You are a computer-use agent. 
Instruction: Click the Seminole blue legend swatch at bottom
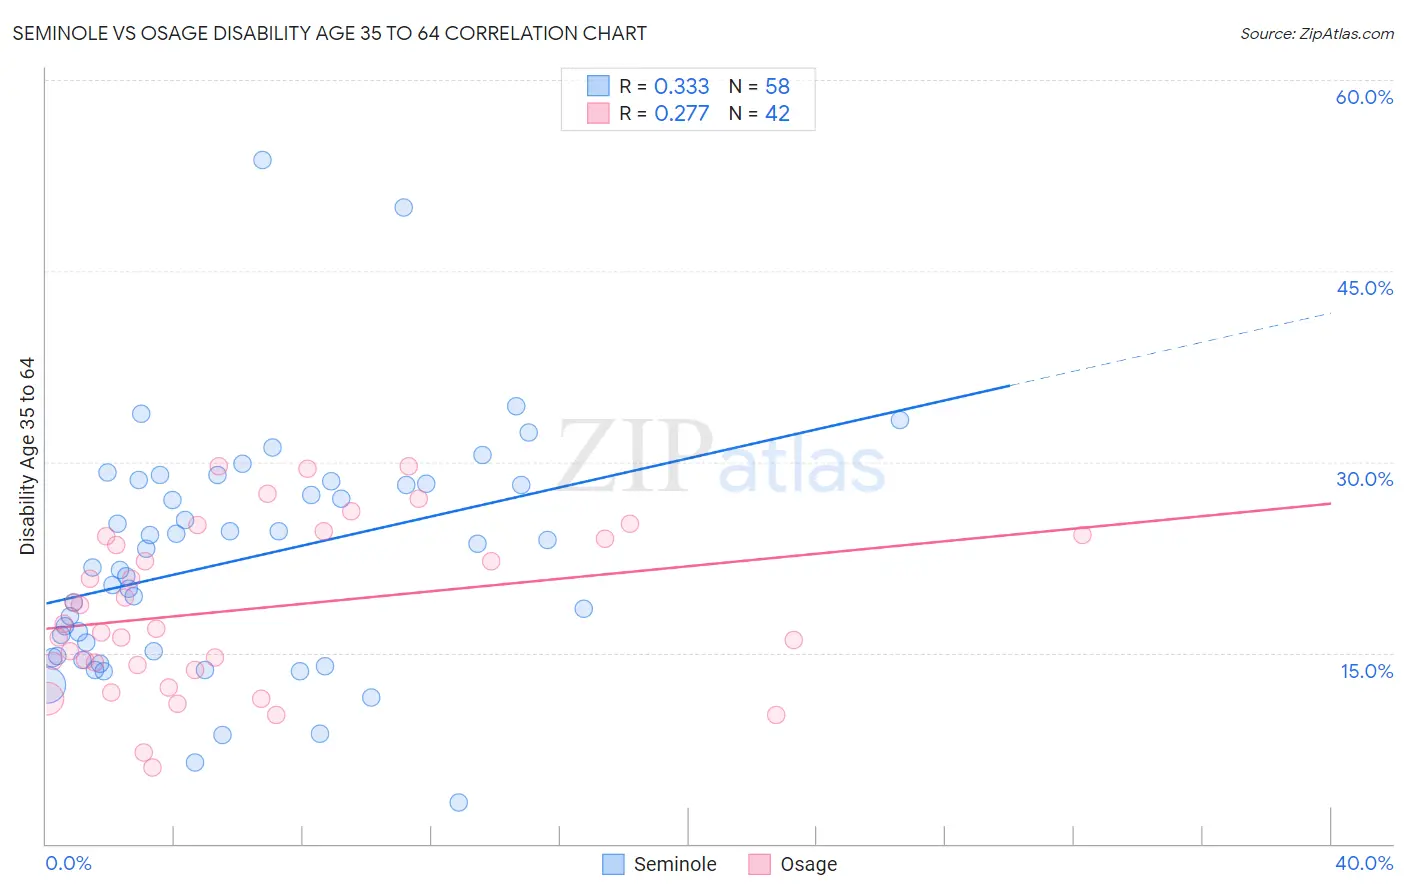pos(613,864)
